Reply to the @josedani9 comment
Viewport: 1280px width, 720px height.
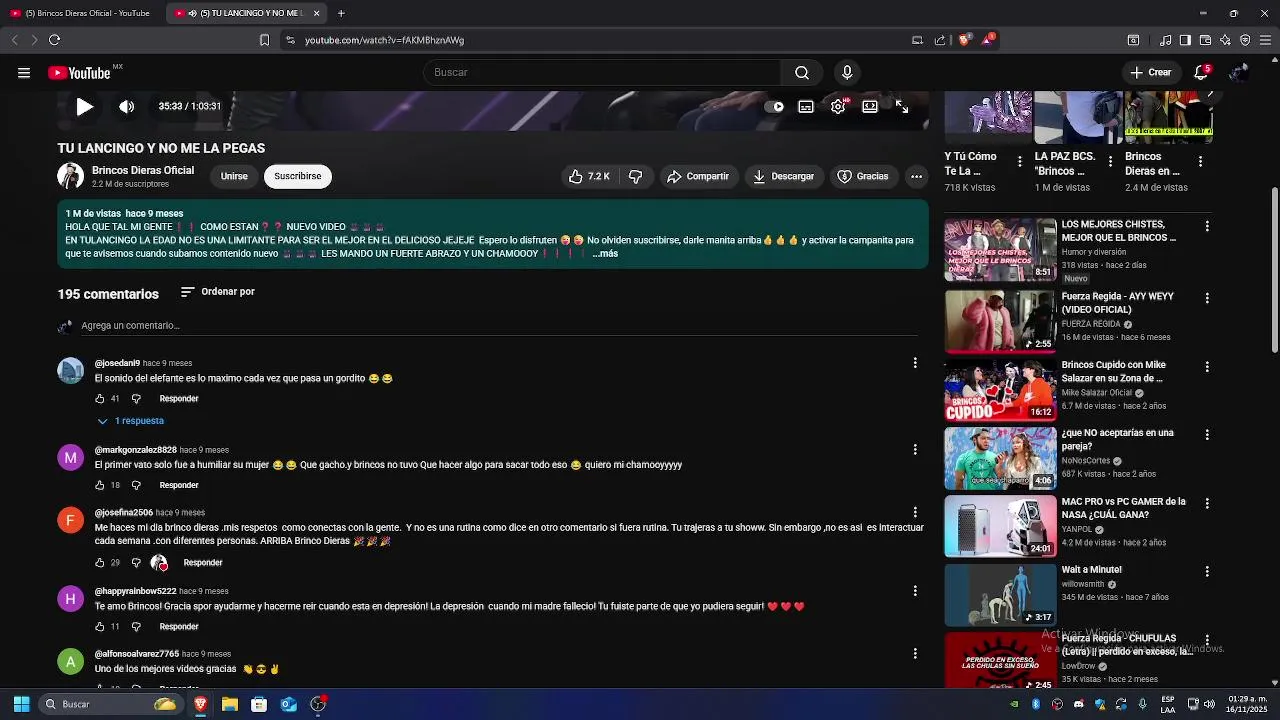click(179, 399)
